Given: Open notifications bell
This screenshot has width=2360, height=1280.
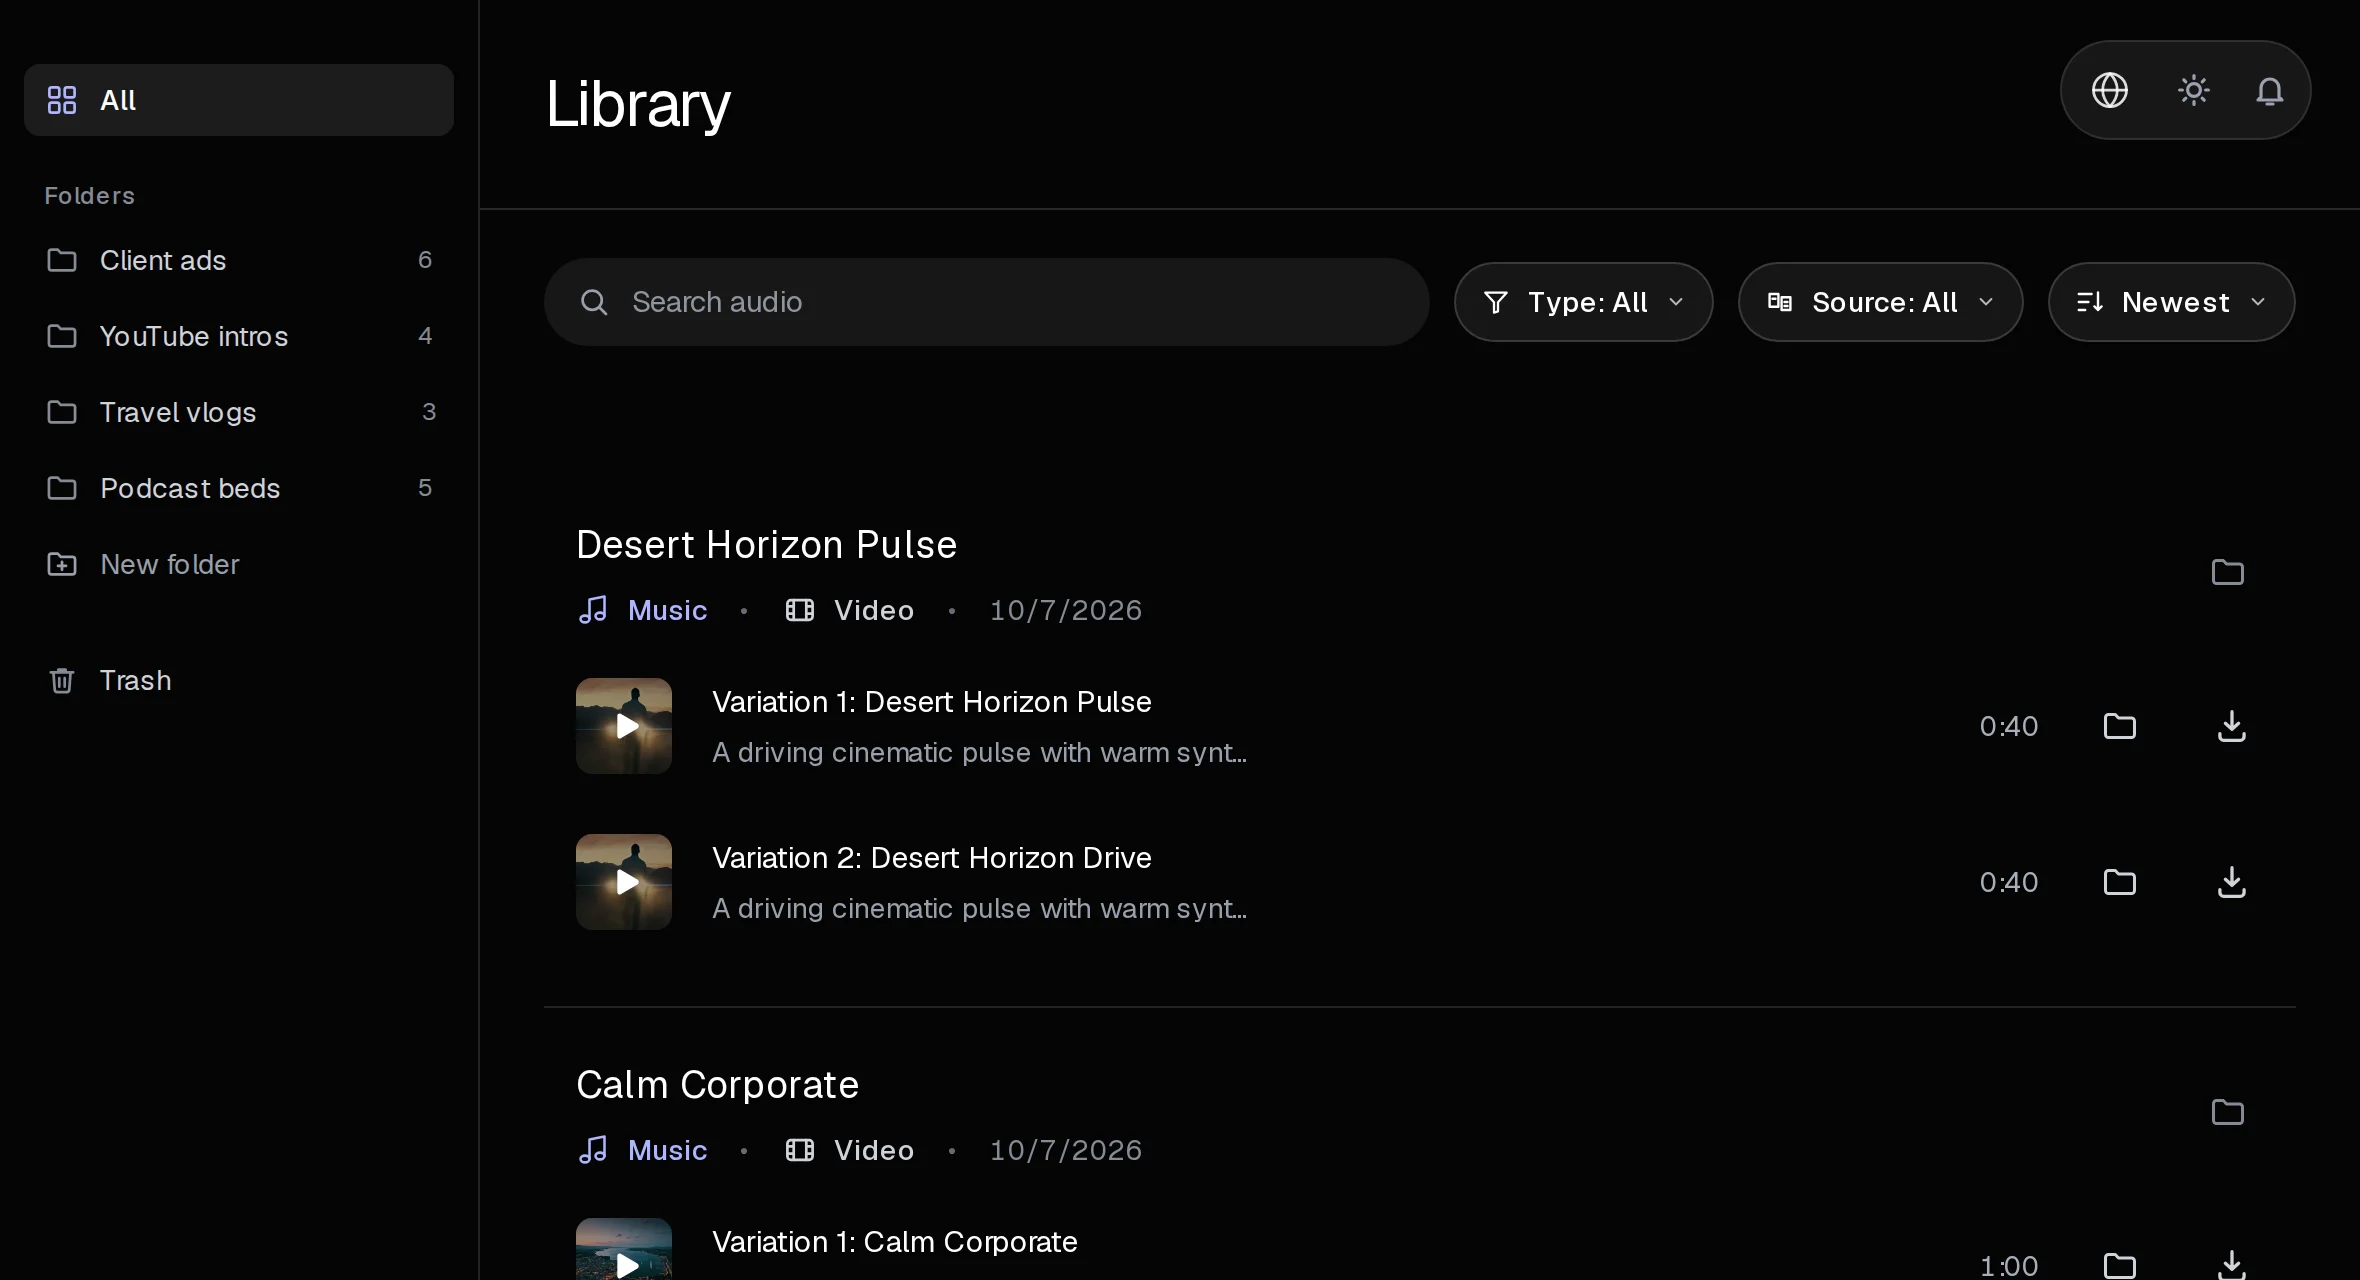Looking at the screenshot, I should (x=2270, y=91).
